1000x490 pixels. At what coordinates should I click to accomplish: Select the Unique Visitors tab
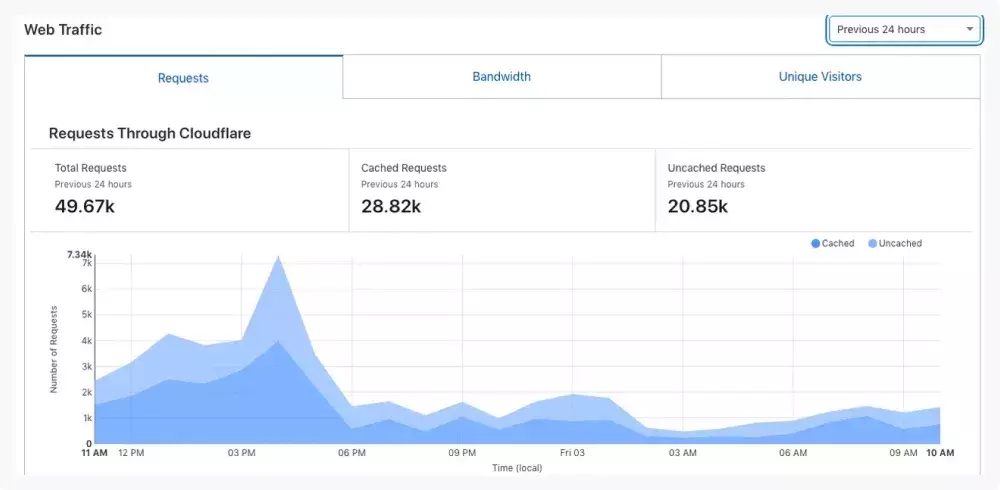[820, 77]
